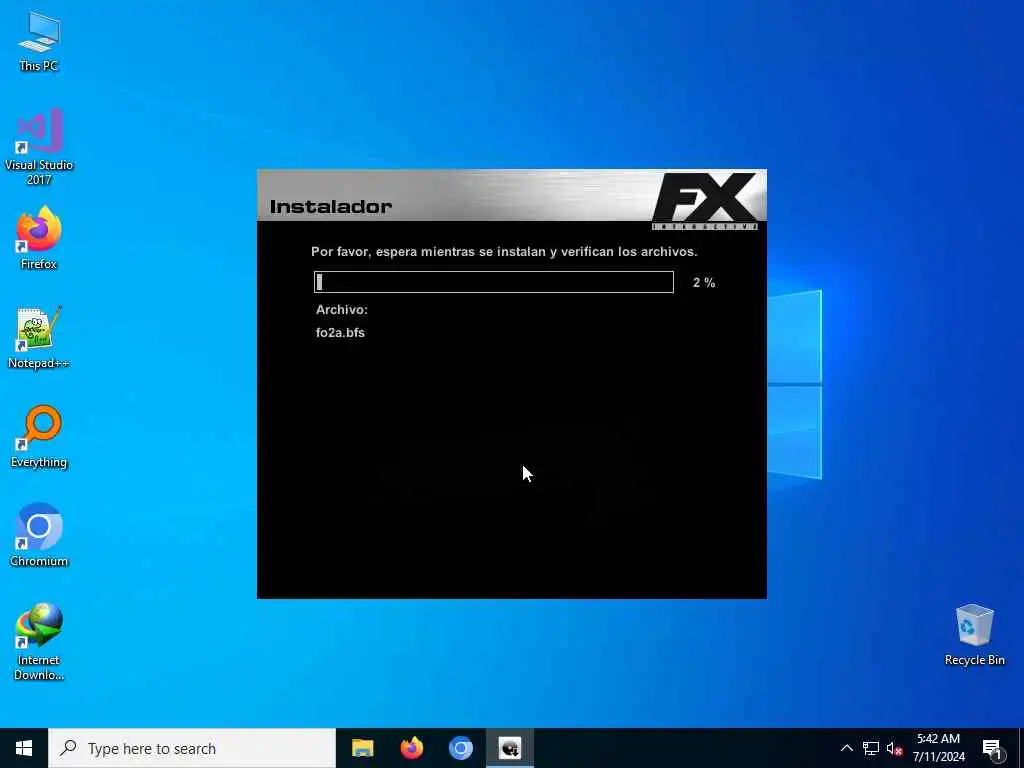
Task: Open the Chromium desktop shortcut
Action: point(39,536)
